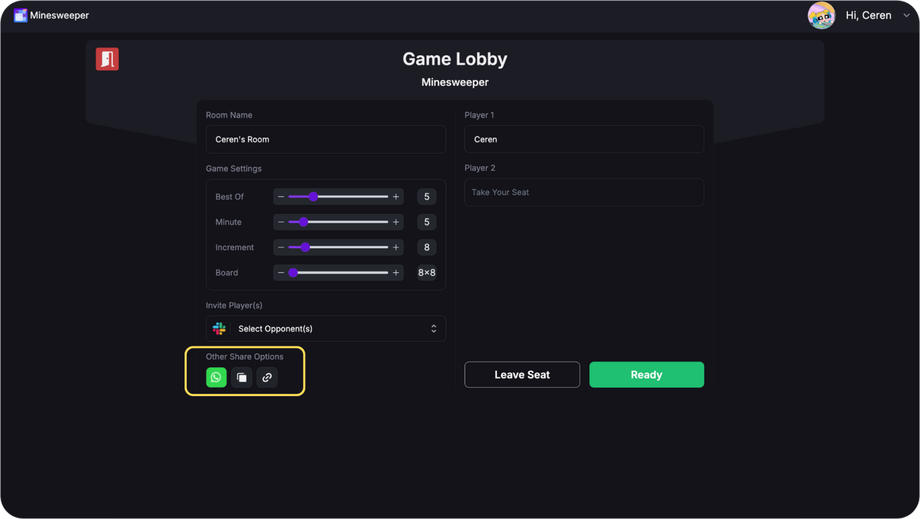
Task: Expand the user menu chevron next to Hi, Ceren
Action: pyautogui.click(x=907, y=15)
